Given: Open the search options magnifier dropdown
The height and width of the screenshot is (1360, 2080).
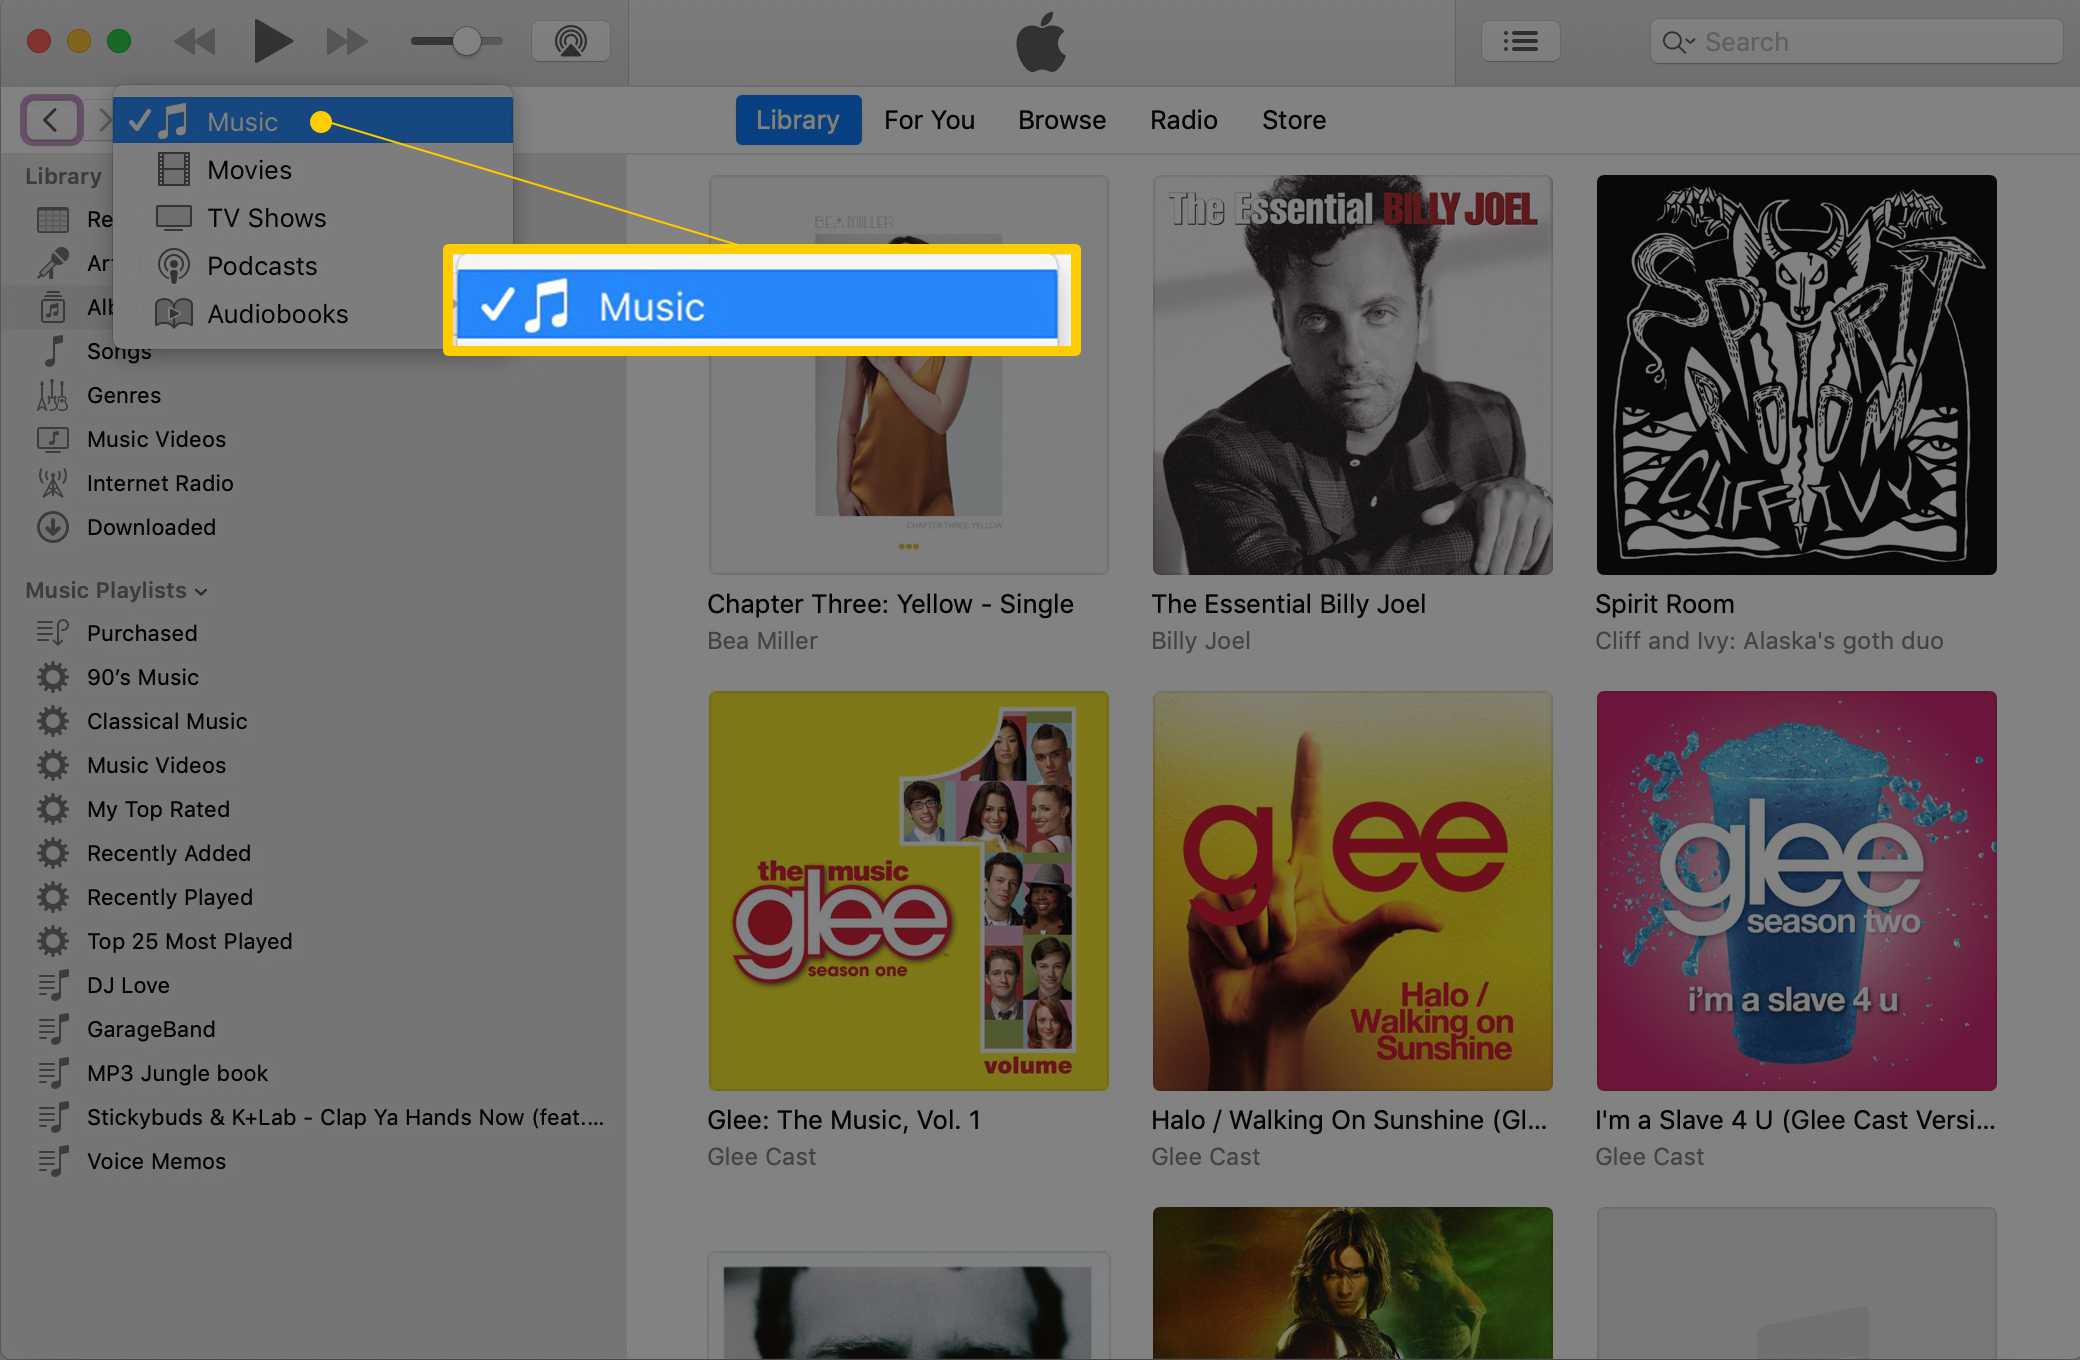Looking at the screenshot, I should pyautogui.click(x=1678, y=42).
